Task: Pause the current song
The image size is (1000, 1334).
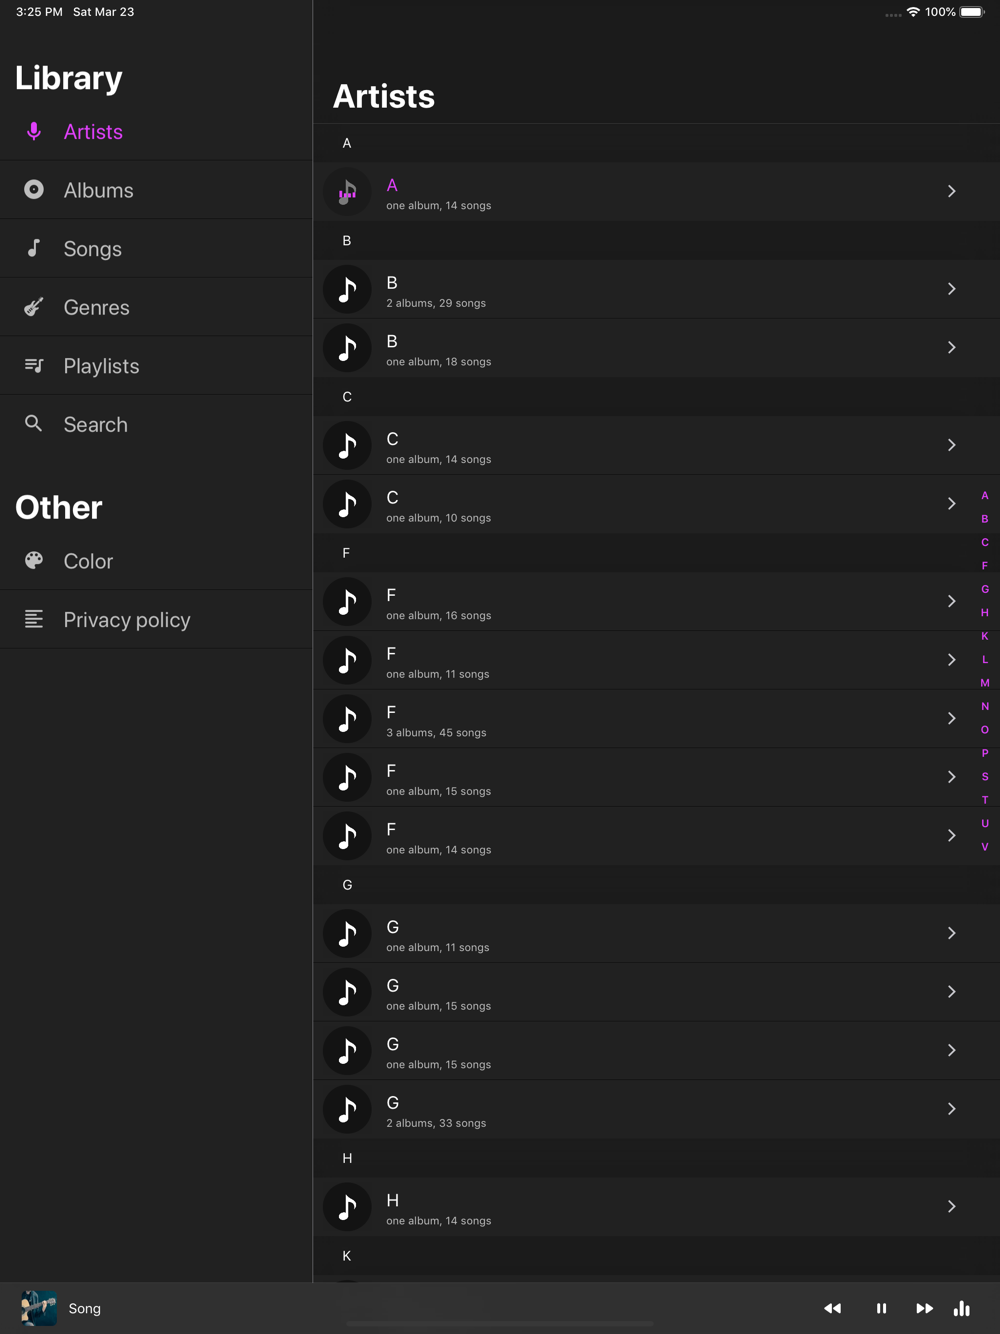Action: 881,1308
